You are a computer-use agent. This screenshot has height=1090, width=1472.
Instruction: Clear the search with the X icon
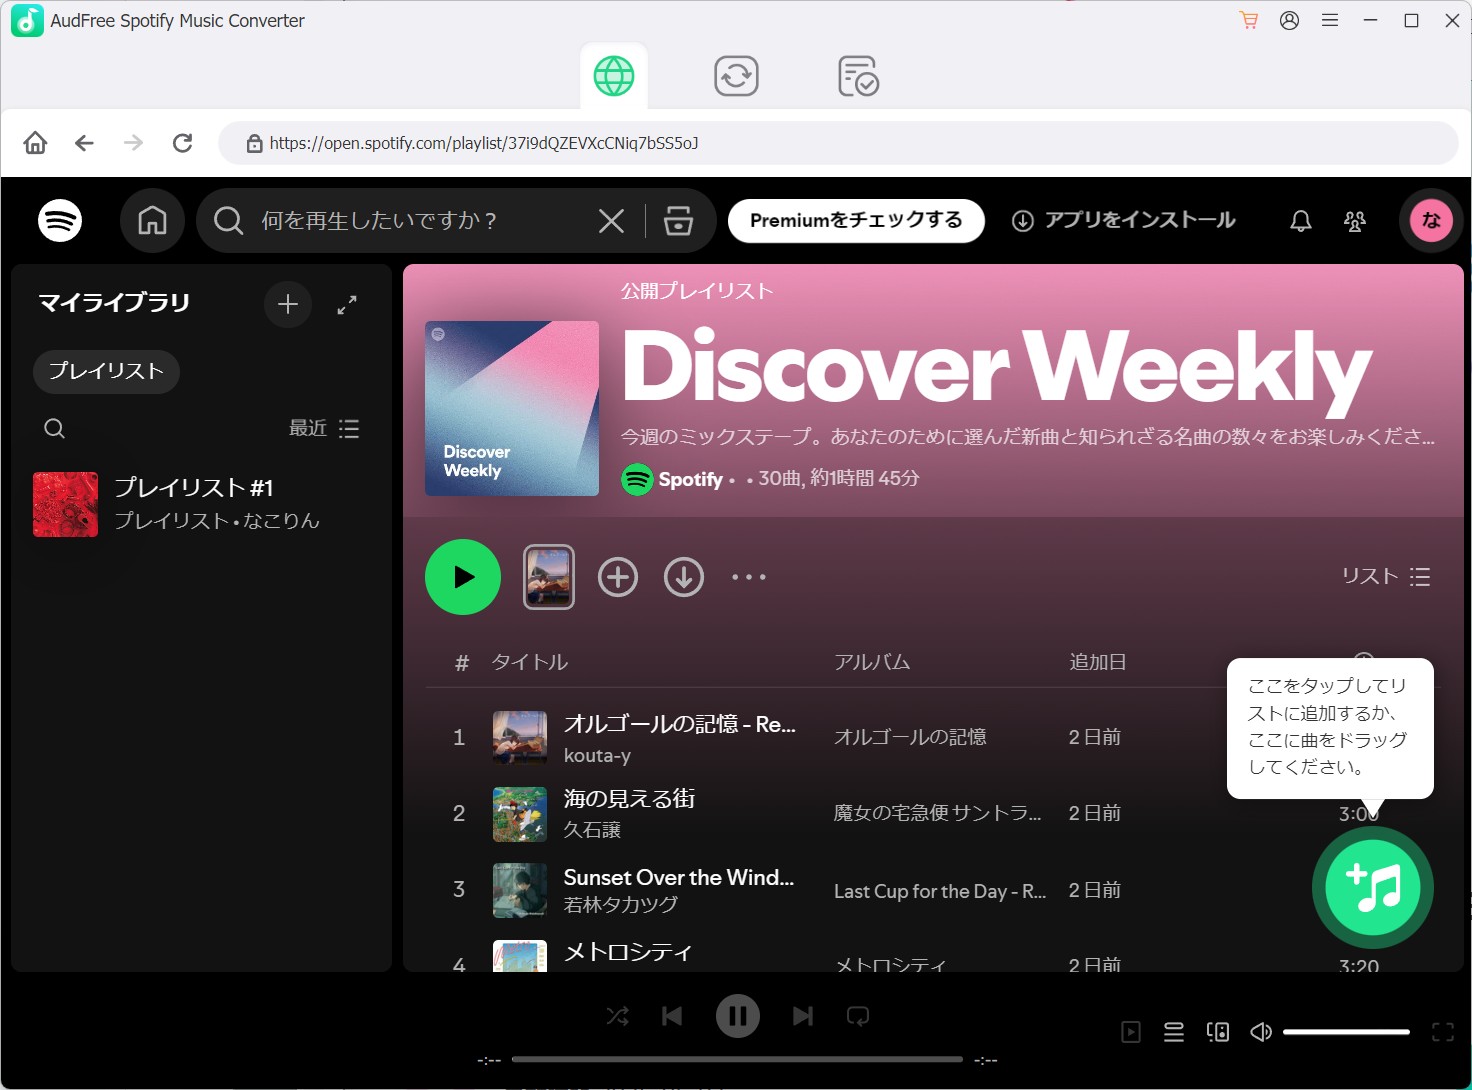[x=611, y=220]
